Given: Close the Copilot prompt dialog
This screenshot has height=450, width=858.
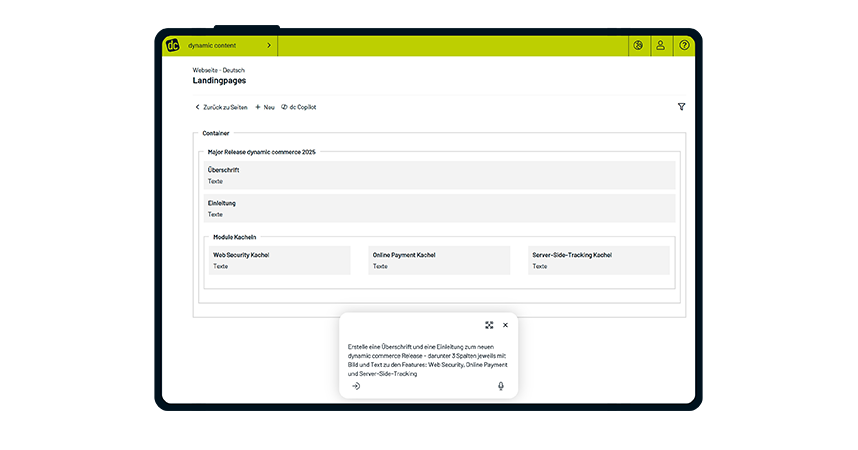Looking at the screenshot, I should (506, 325).
